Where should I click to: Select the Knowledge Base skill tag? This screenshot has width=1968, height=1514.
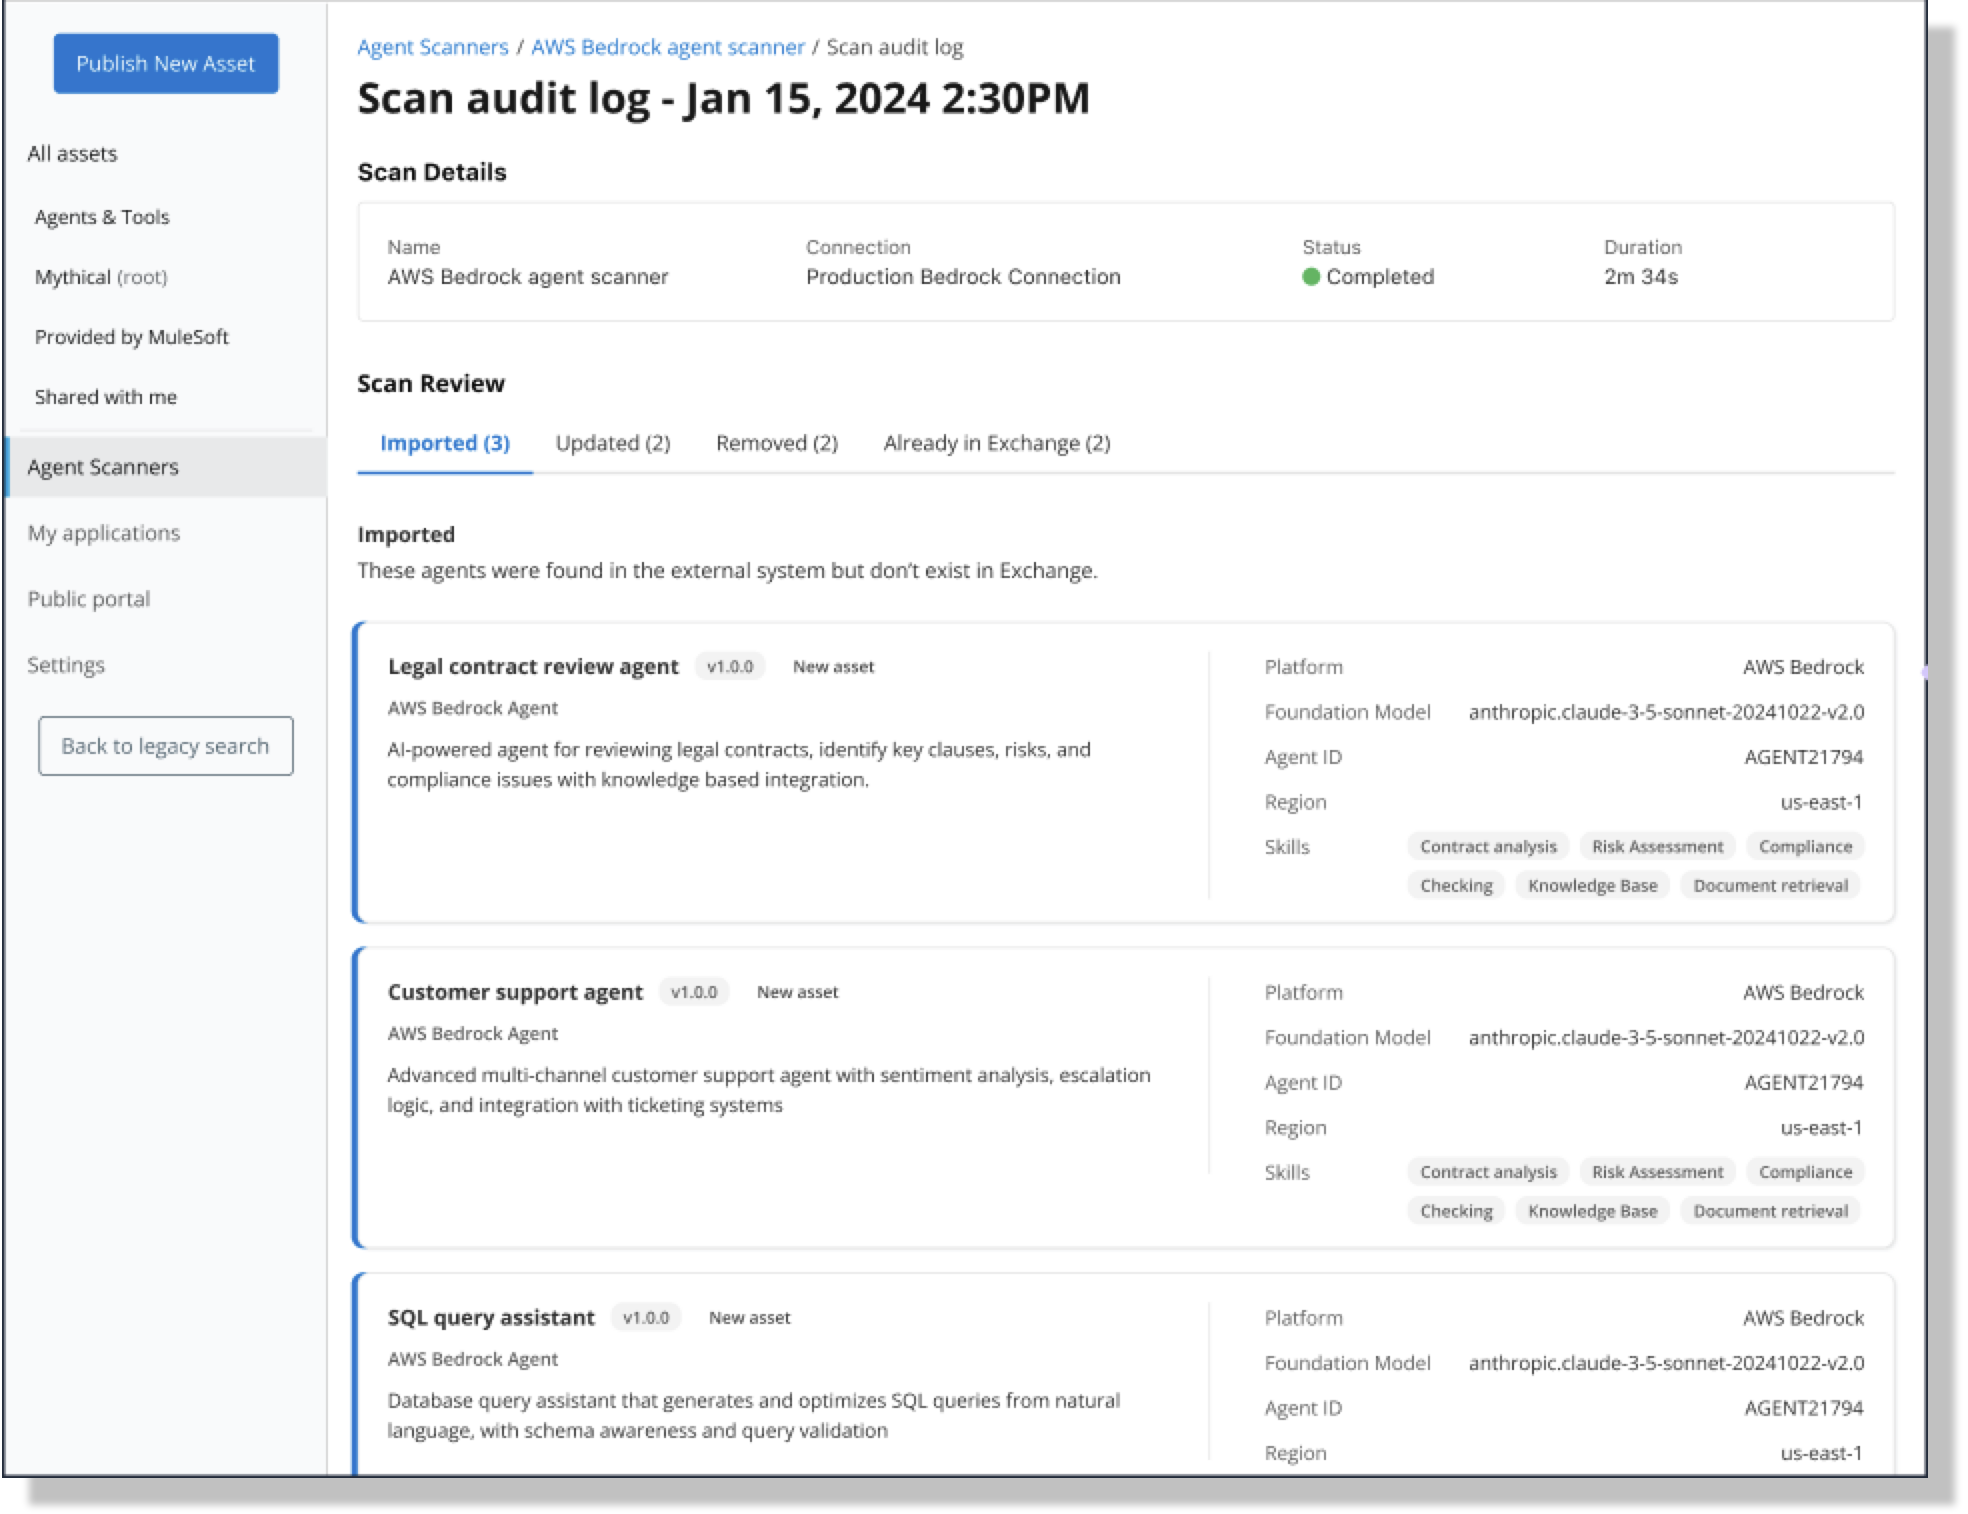click(1592, 885)
